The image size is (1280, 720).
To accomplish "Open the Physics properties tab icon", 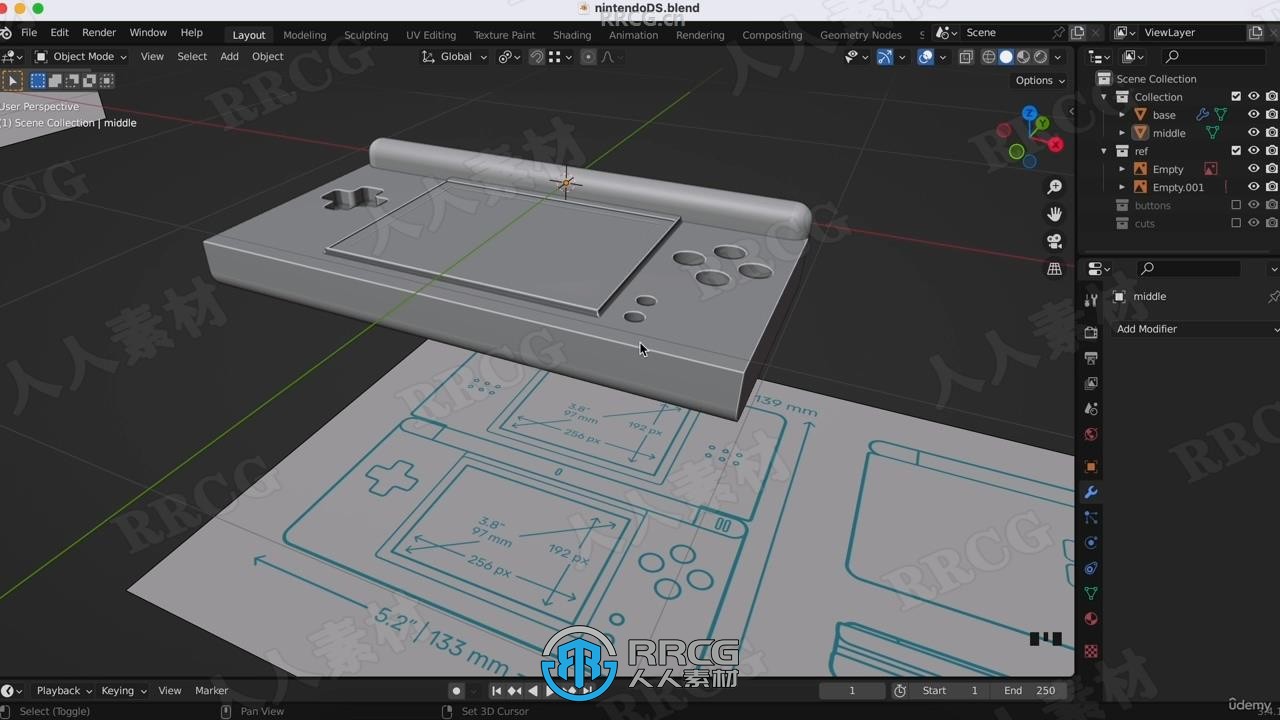I will point(1091,543).
